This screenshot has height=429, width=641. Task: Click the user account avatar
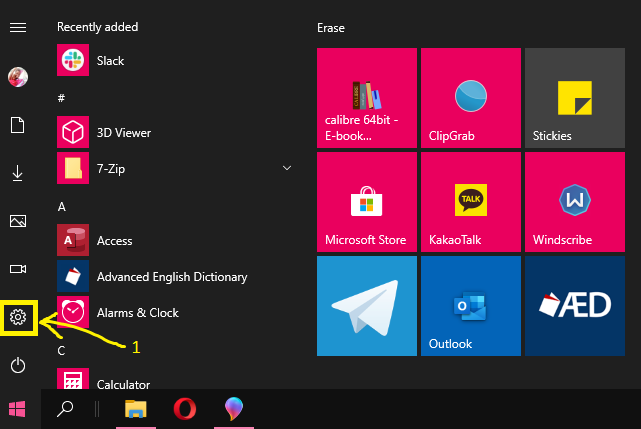pyautogui.click(x=18, y=77)
